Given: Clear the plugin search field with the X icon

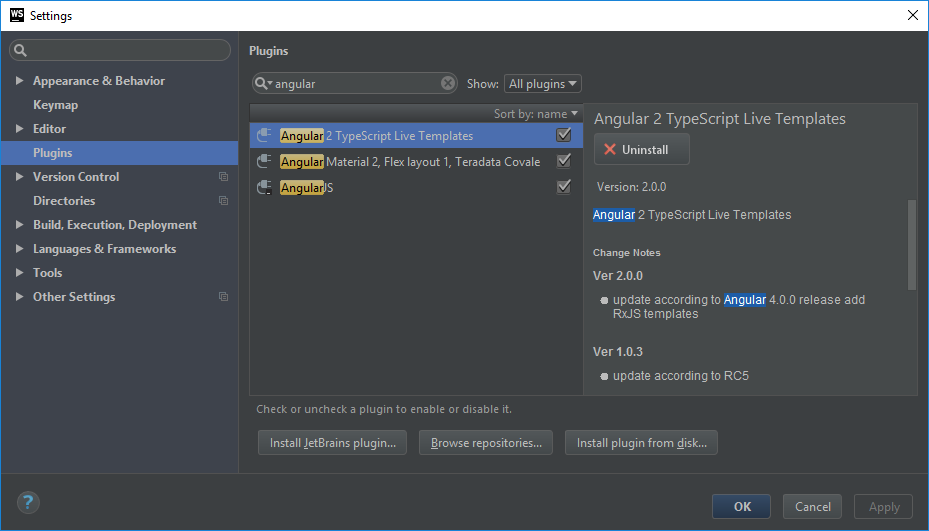Looking at the screenshot, I should [x=448, y=84].
